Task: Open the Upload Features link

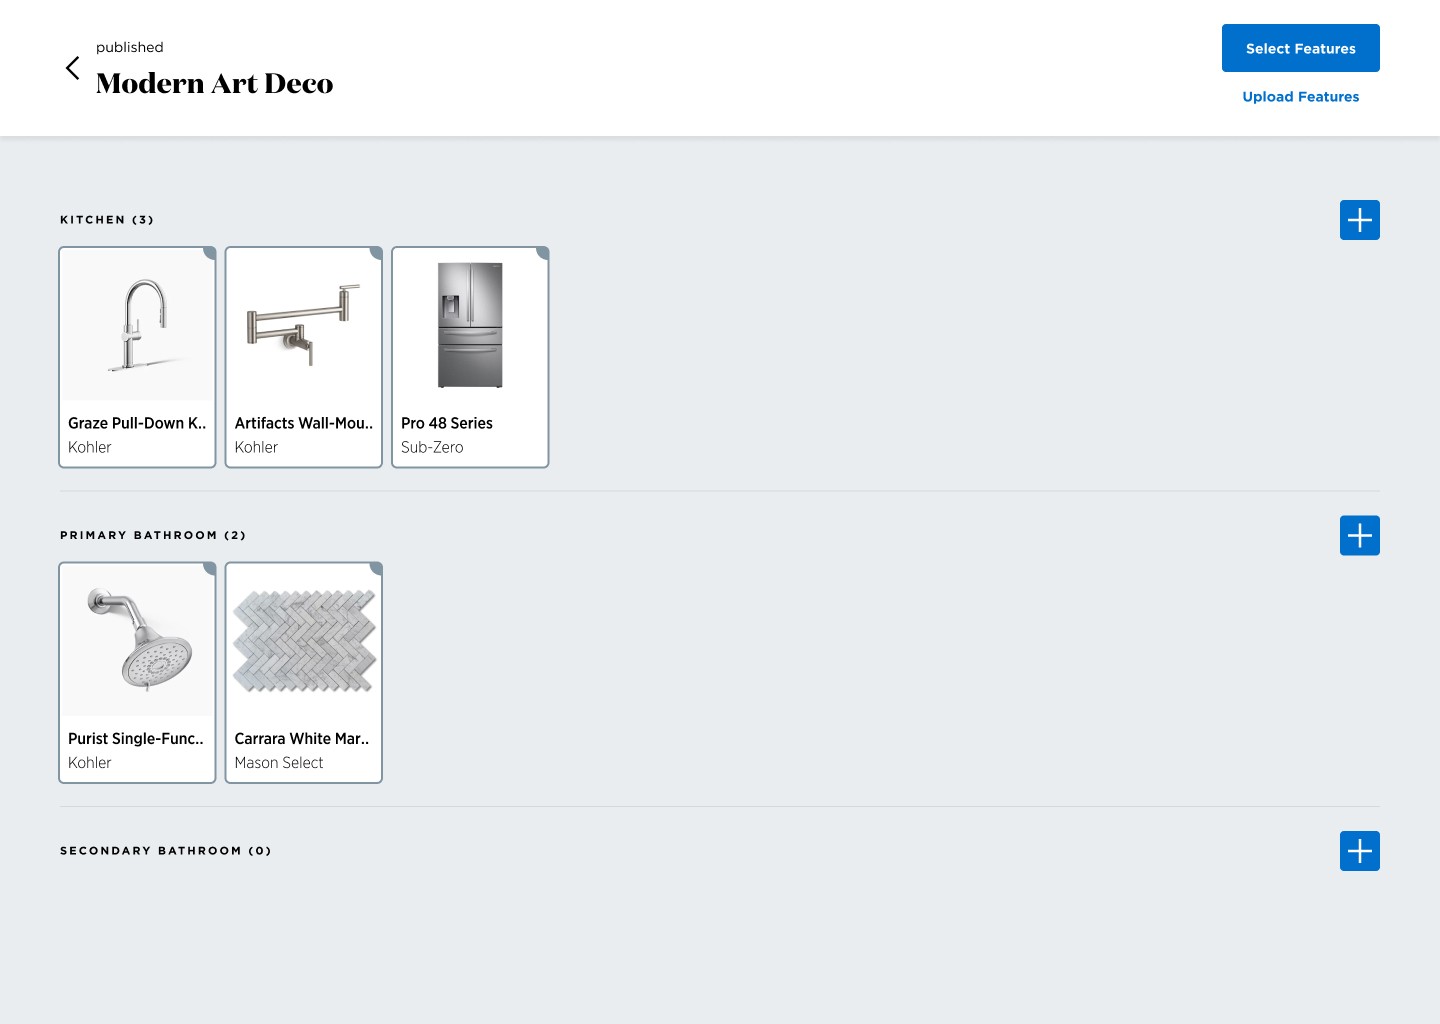Action: (1300, 96)
